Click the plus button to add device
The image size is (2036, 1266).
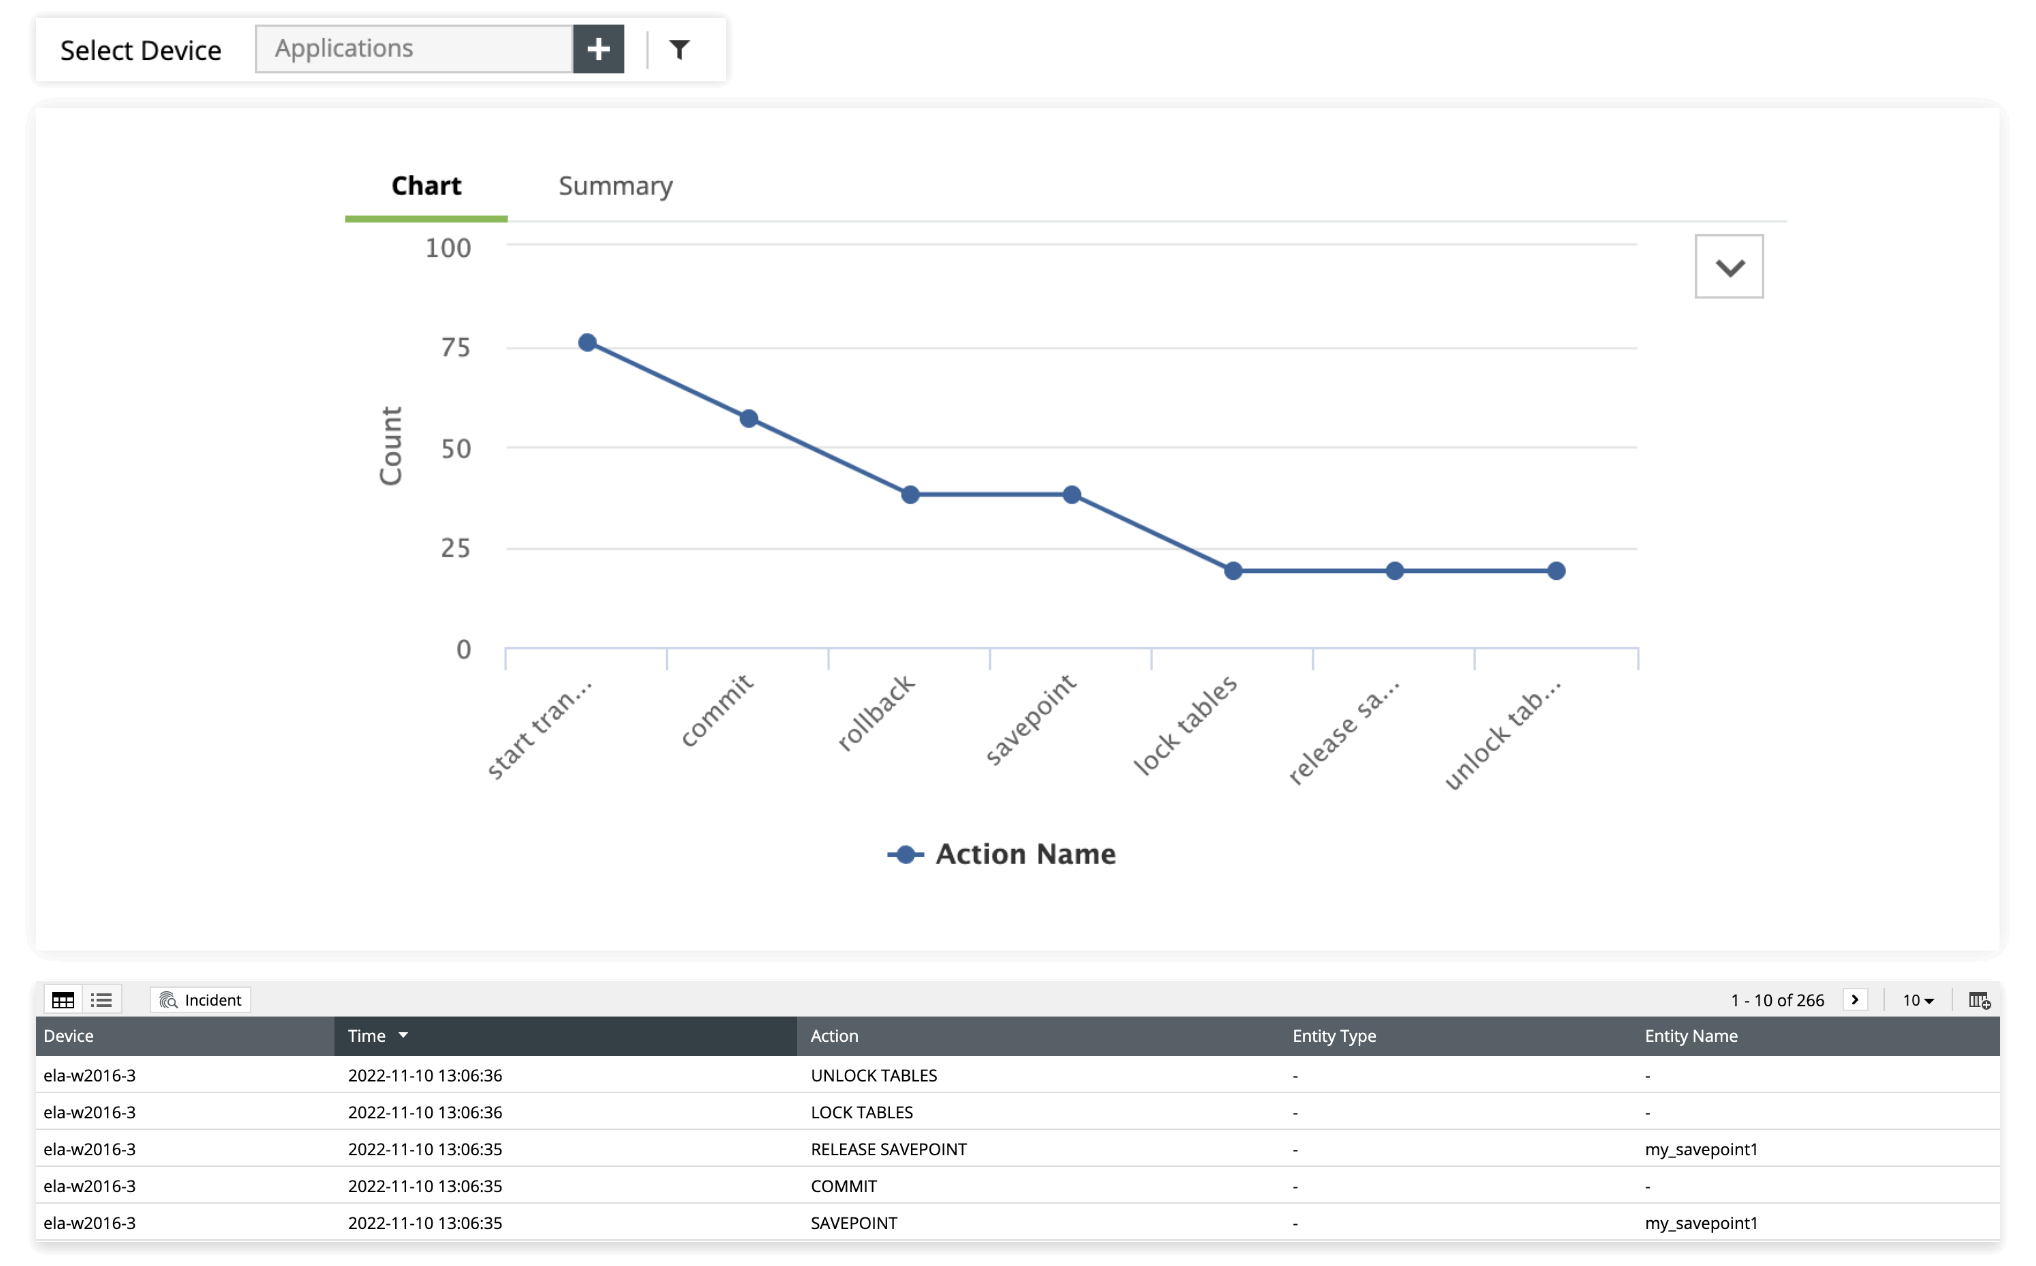[598, 50]
